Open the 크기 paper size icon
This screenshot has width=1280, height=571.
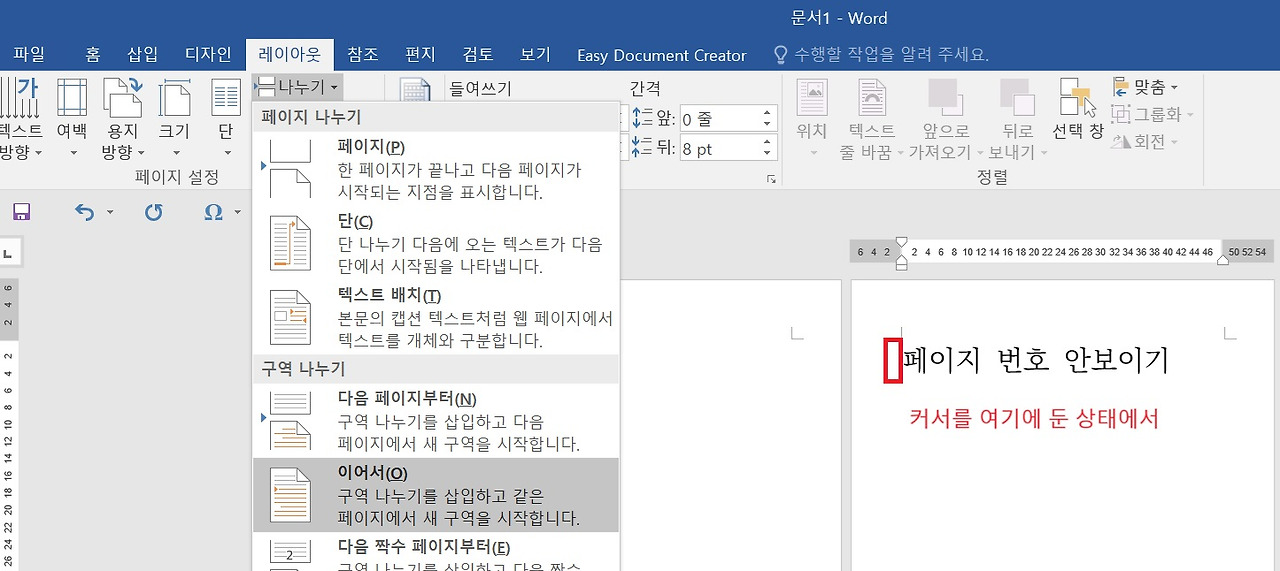click(x=174, y=98)
